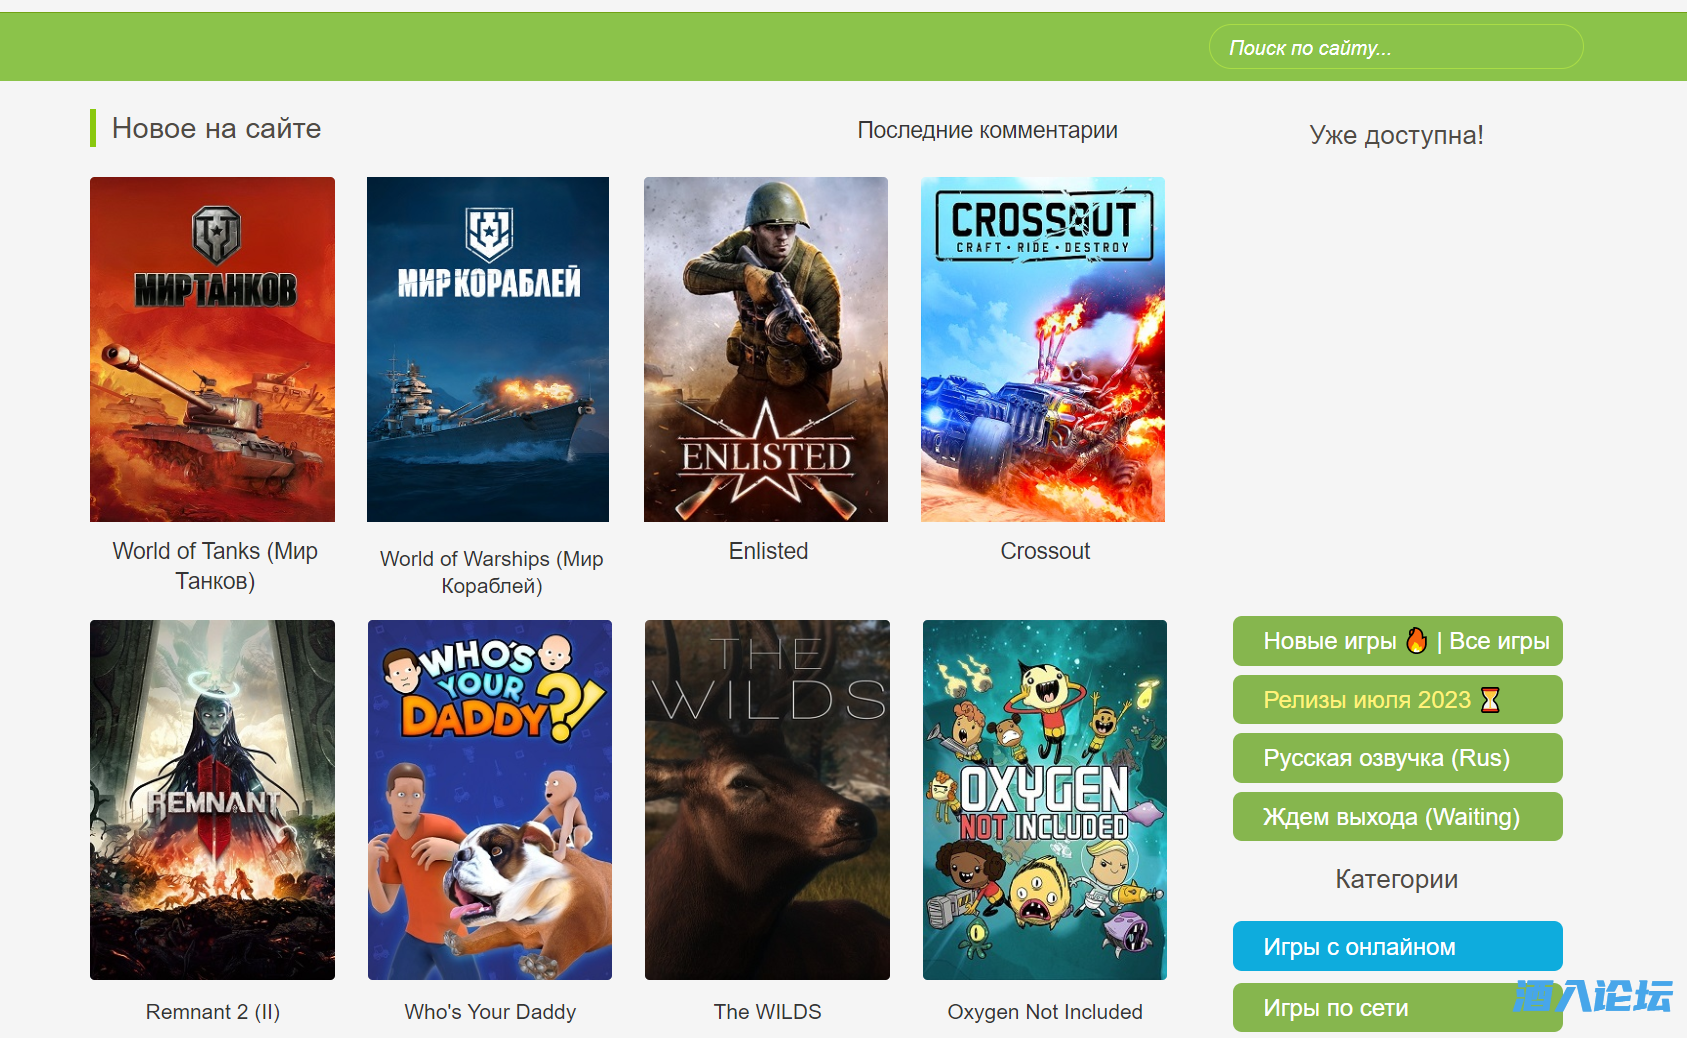The width and height of the screenshot is (1687, 1038).
Task: Follow The WILDS title link
Action: pos(767,1012)
